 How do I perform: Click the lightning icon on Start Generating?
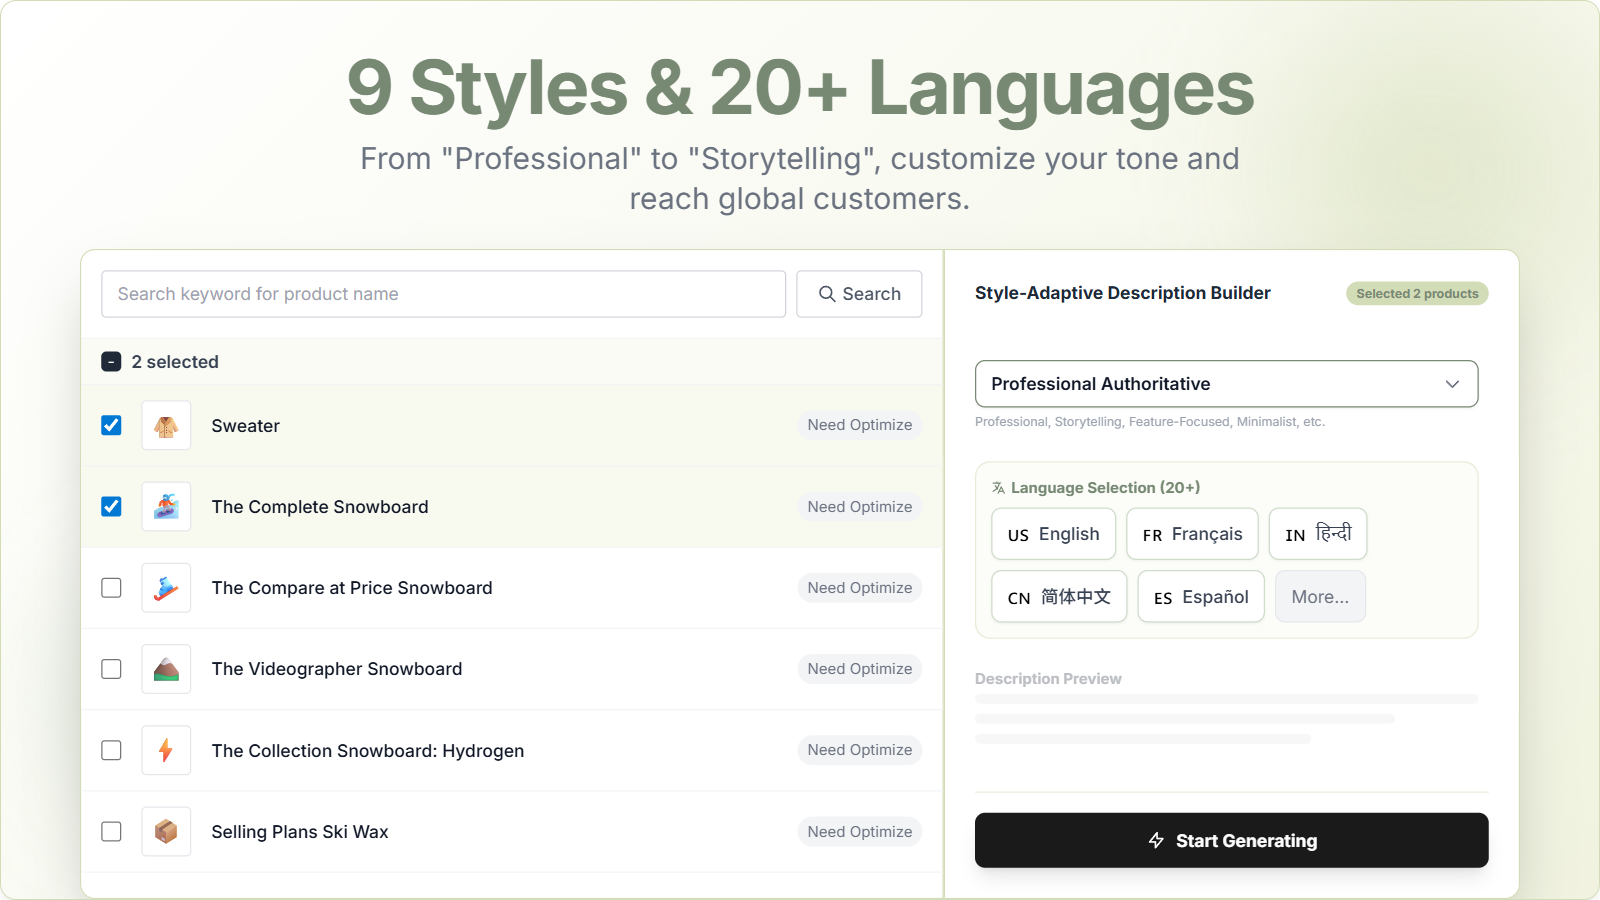pyautogui.click(x=1156, y=840)
